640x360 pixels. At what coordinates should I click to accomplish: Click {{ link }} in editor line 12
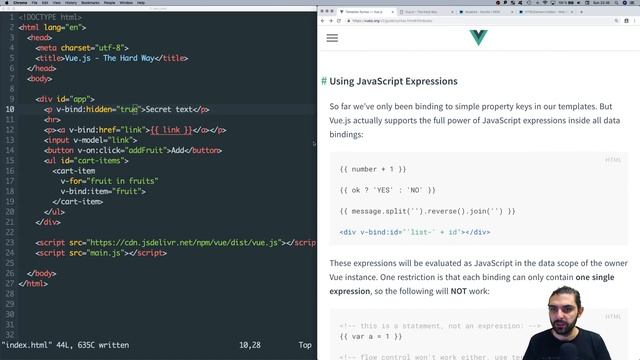[171, 130]
